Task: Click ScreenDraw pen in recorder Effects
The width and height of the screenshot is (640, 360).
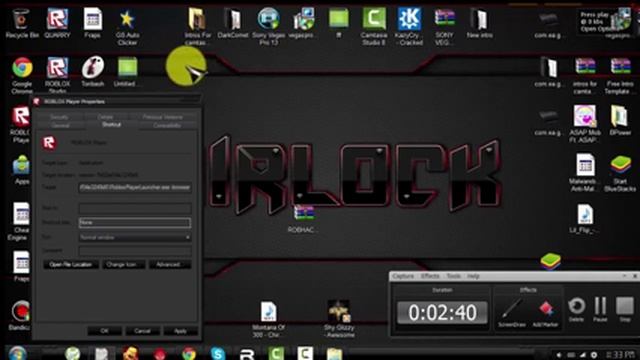Action: coord(512,312)
